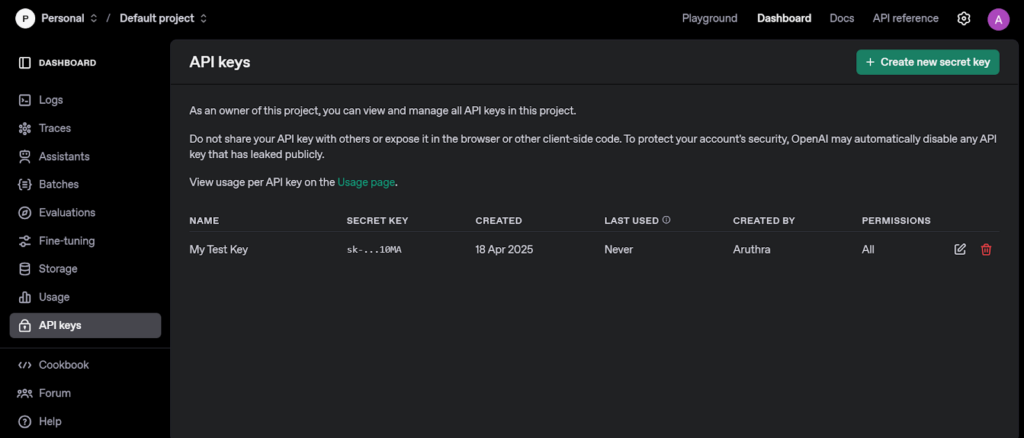Follow the Usage page link
1024x438 pixels.
(366, 182)
